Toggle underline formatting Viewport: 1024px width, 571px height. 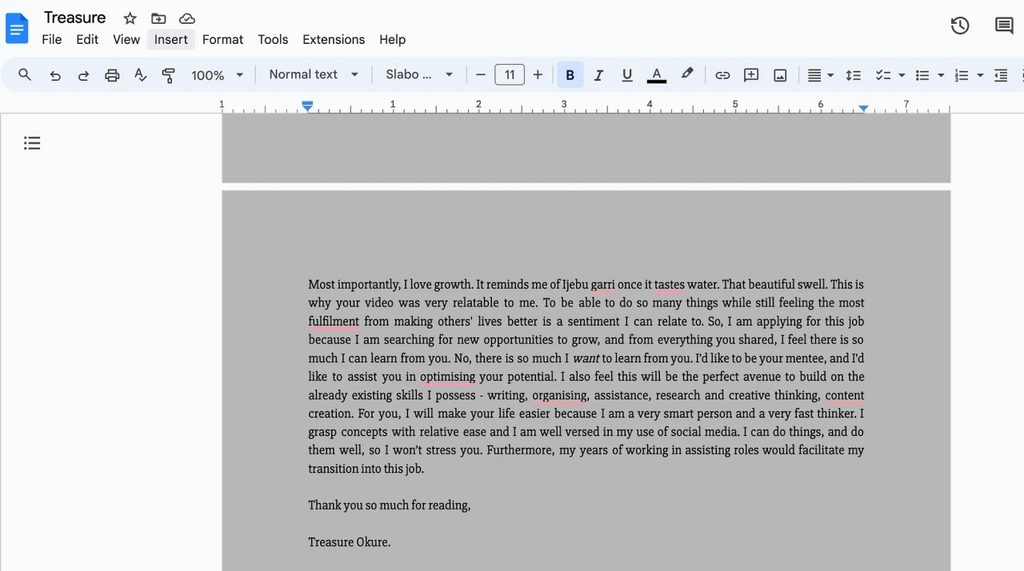[627, 75]
